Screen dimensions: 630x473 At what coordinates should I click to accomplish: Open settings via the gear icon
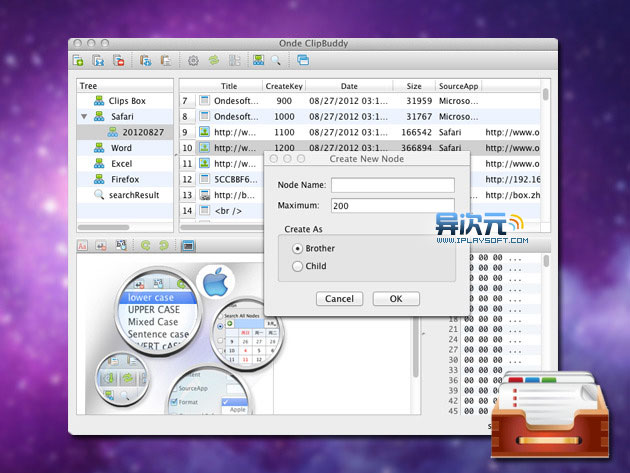pyautogui.click(x=193, y=61)
